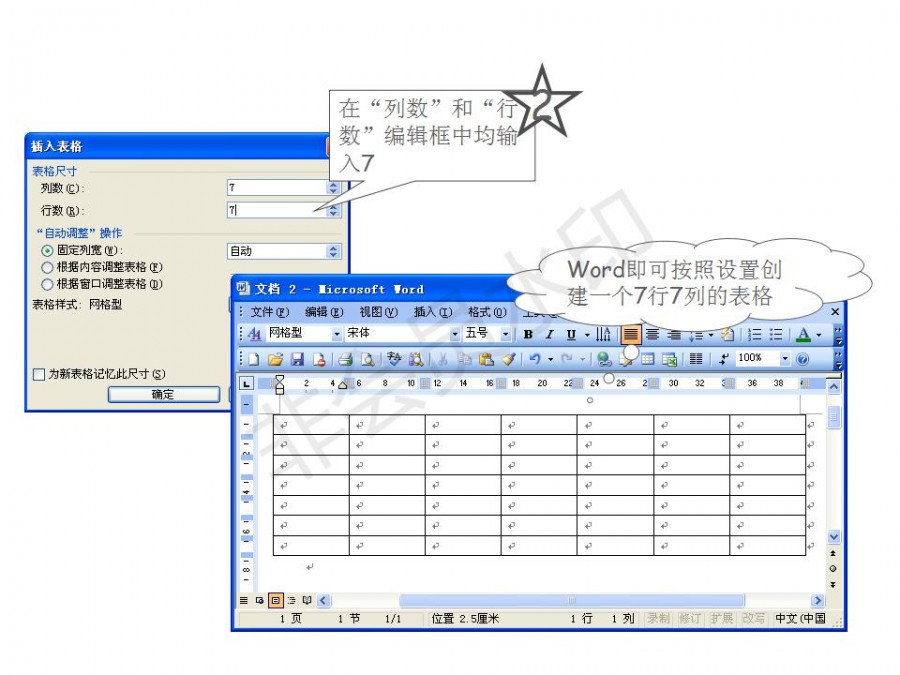Click the 行数 input field

(276, 211)
